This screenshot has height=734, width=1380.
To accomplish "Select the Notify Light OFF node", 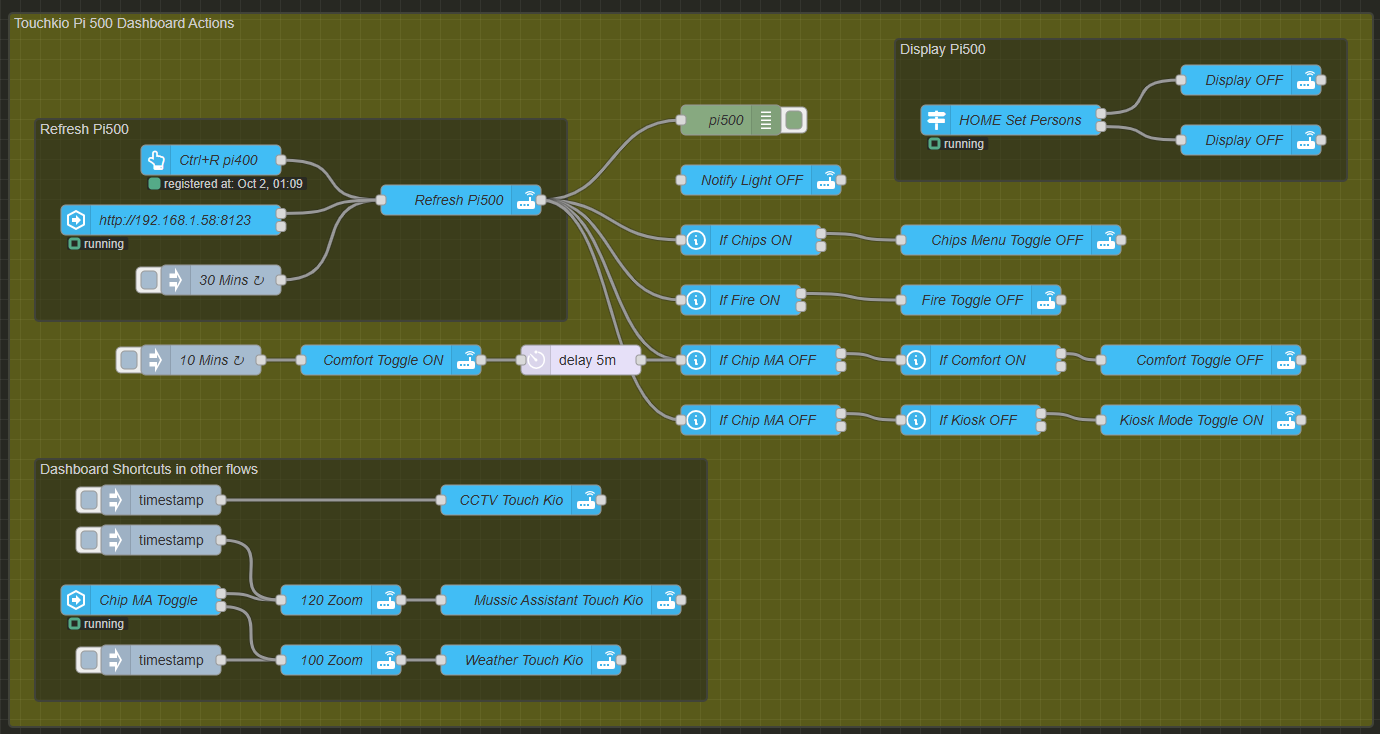I will (751, 180).
